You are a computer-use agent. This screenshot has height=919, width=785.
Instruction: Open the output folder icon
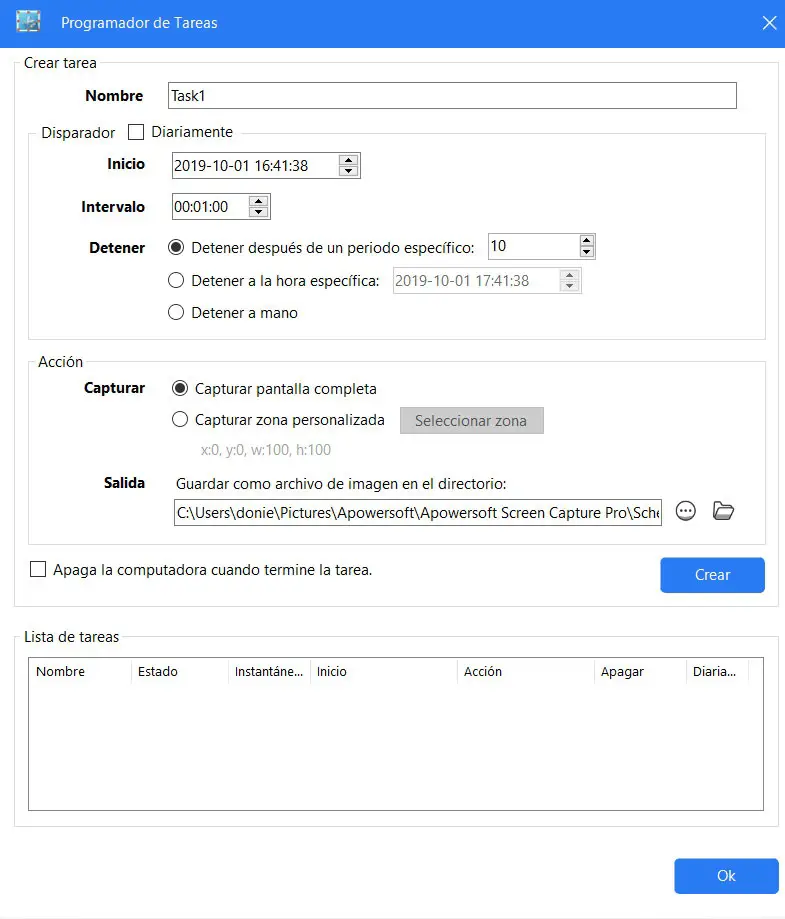click(x=723, y=511)
